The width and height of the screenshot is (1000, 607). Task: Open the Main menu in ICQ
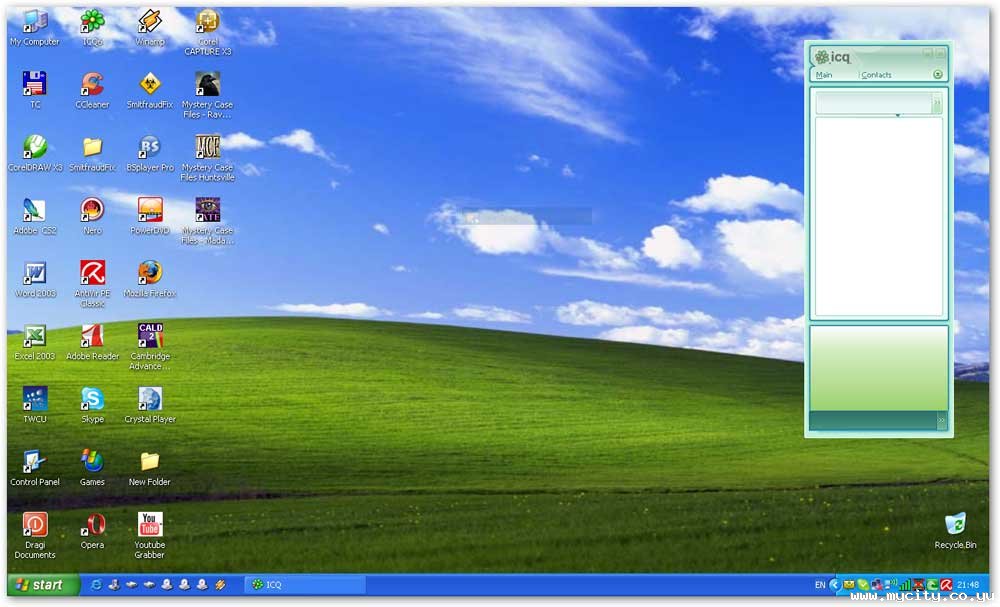(x=824, y=75)
